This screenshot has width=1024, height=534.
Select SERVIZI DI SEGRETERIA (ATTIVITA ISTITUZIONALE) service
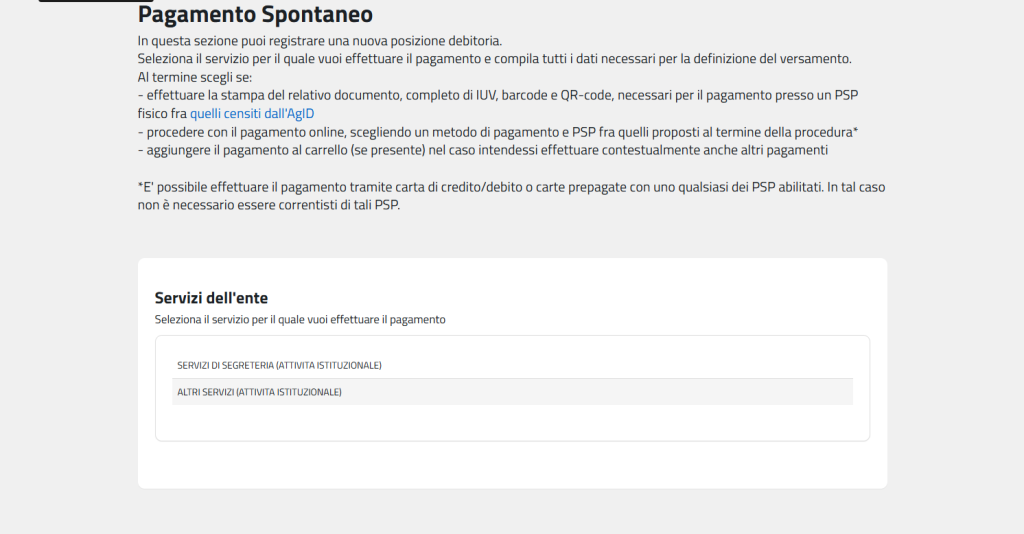(279, 365)
